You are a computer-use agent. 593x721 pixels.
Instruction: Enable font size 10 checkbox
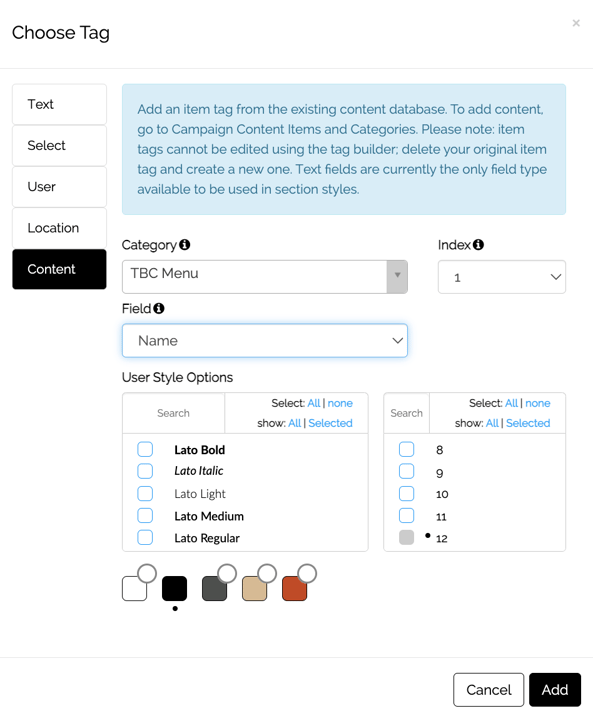click(406, 493)
